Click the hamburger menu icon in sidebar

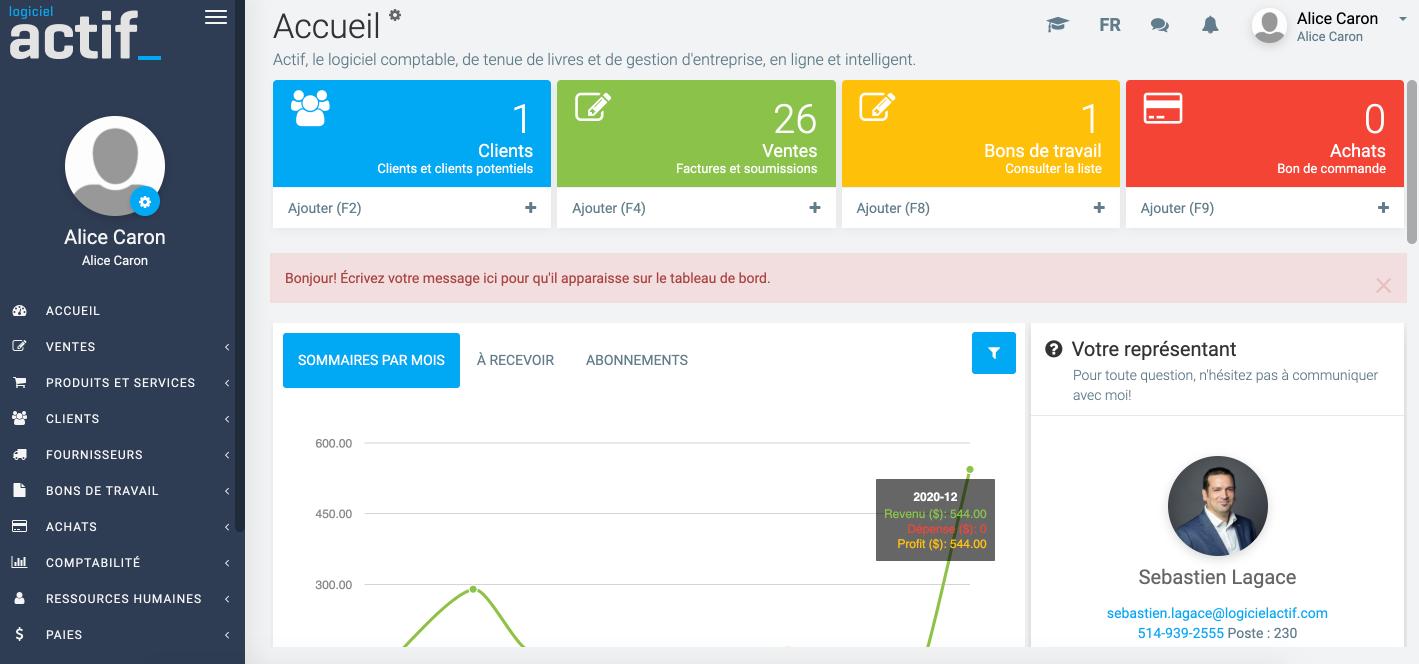tap(215, 17)
